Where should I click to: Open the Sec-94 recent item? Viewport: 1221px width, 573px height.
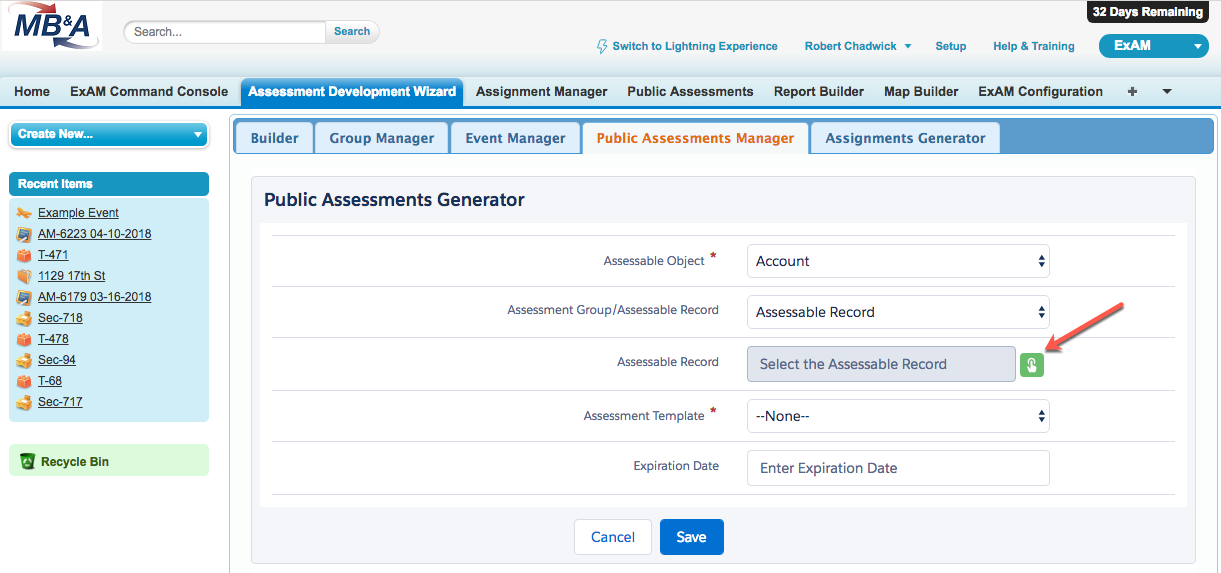coord(57,360)
